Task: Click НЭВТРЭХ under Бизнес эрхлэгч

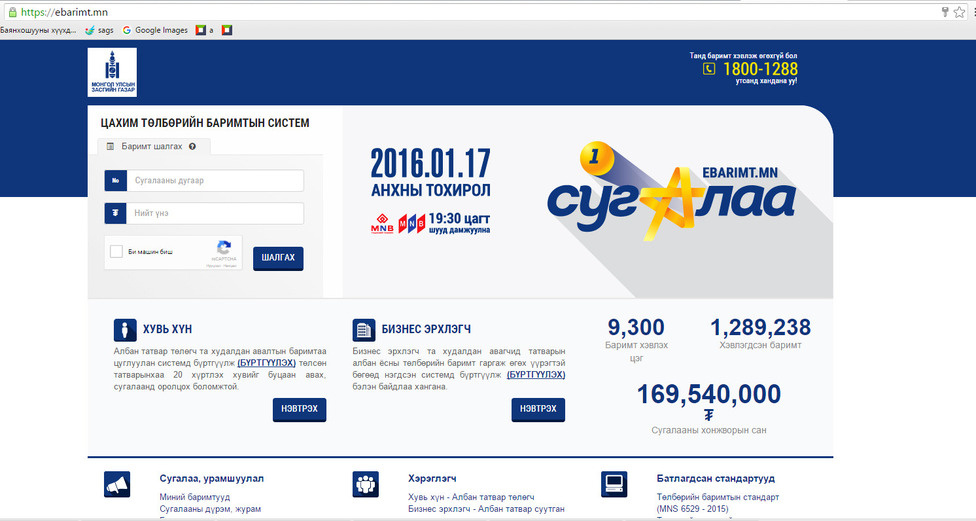Action: pyautogui.click(x=538, y=410)
